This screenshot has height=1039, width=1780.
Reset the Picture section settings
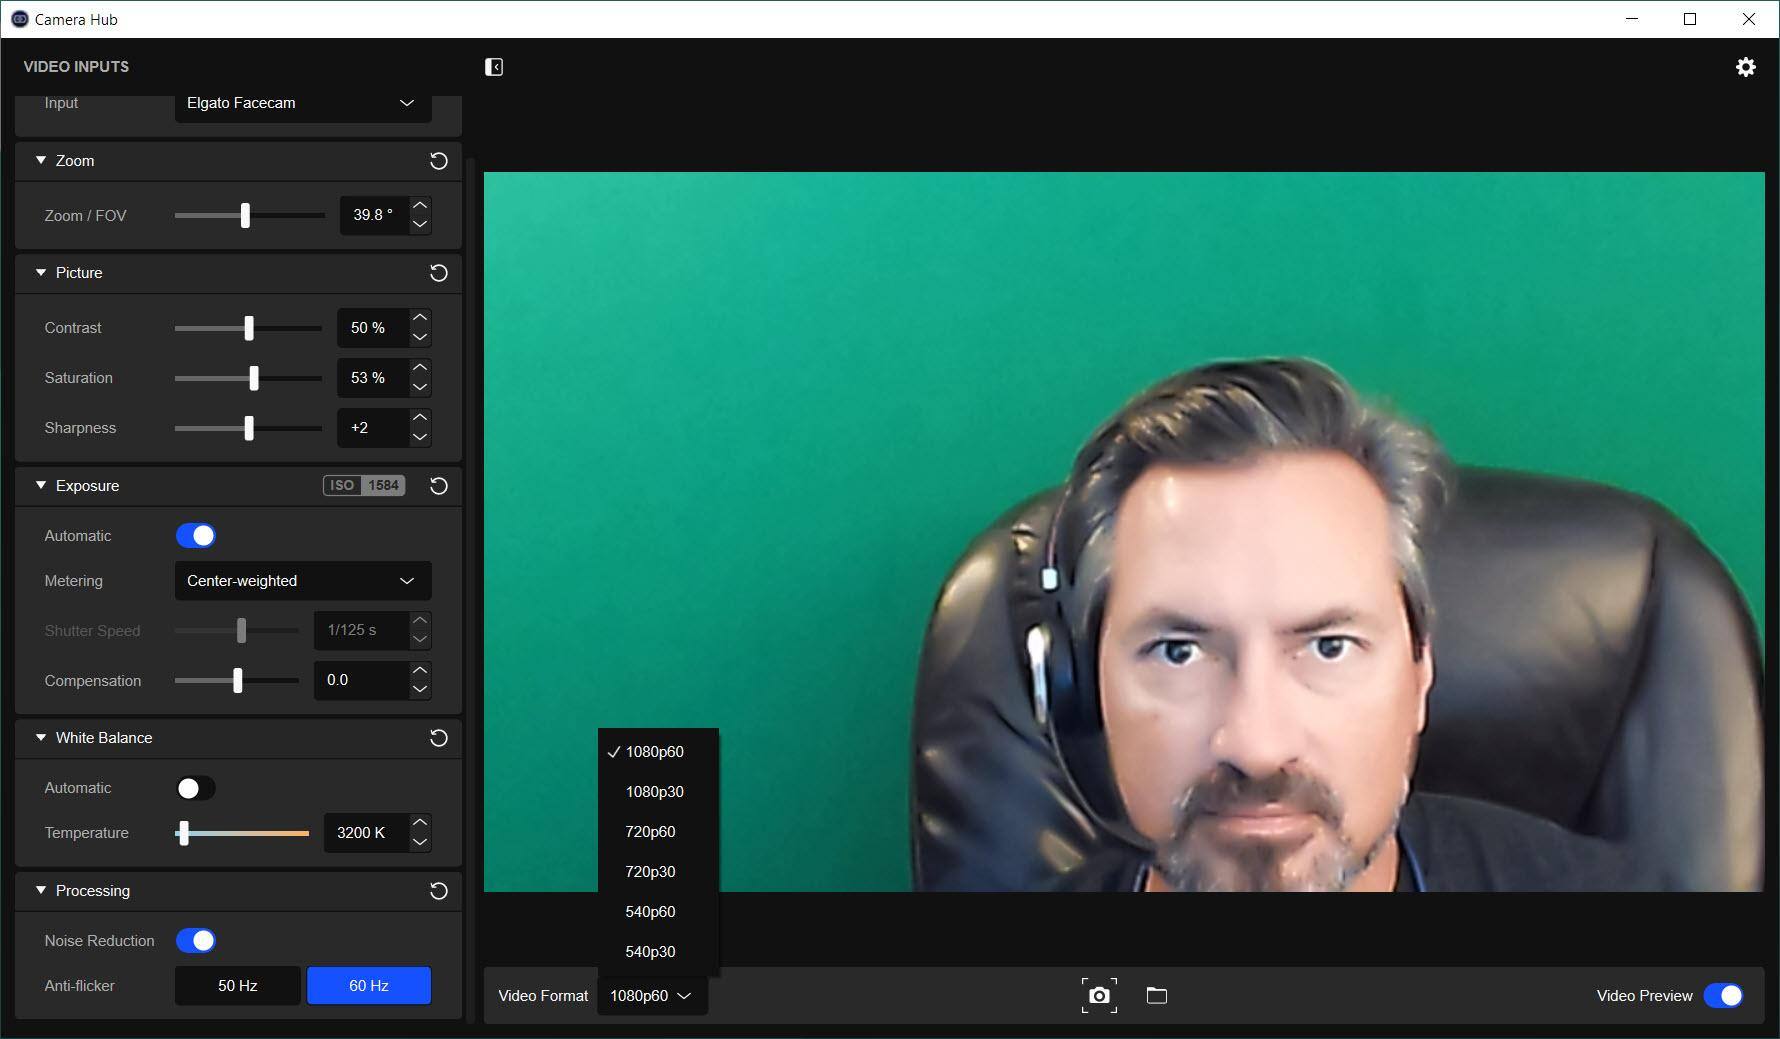(438, 273)
